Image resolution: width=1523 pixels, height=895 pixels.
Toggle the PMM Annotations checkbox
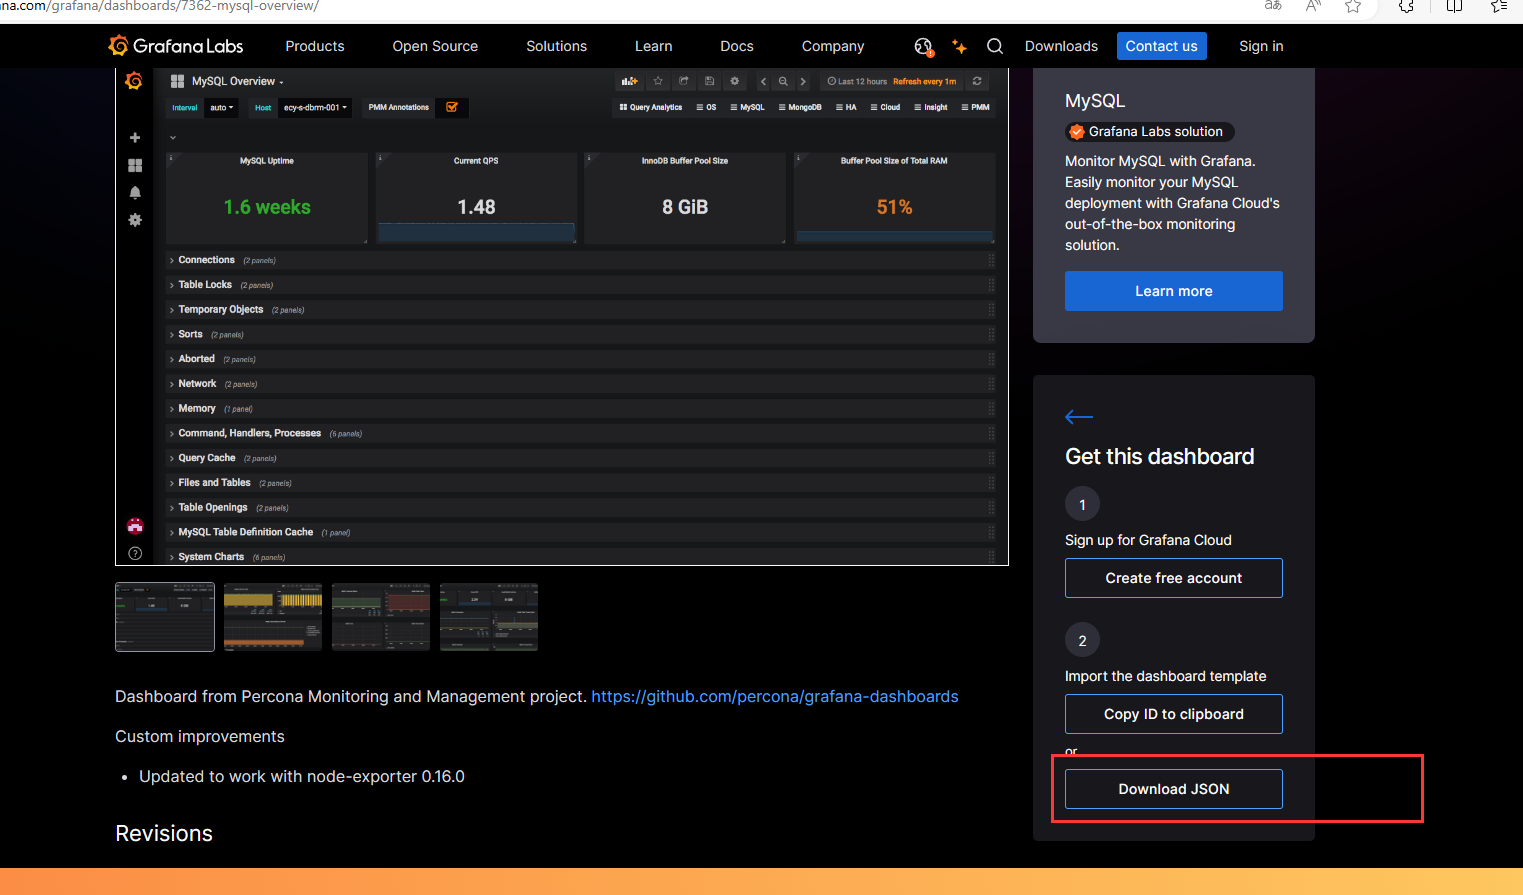[452, 107]
